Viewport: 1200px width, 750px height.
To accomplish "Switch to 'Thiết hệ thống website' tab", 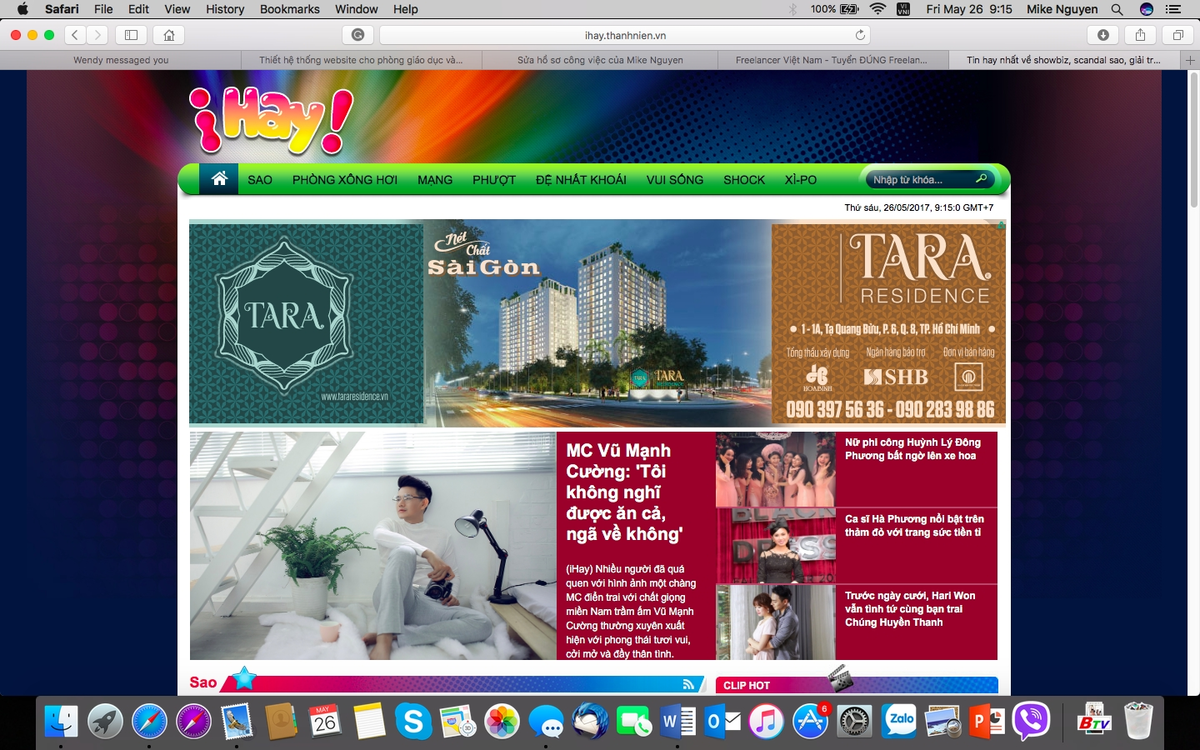I will pyautogui.click(x=360, y=60).
